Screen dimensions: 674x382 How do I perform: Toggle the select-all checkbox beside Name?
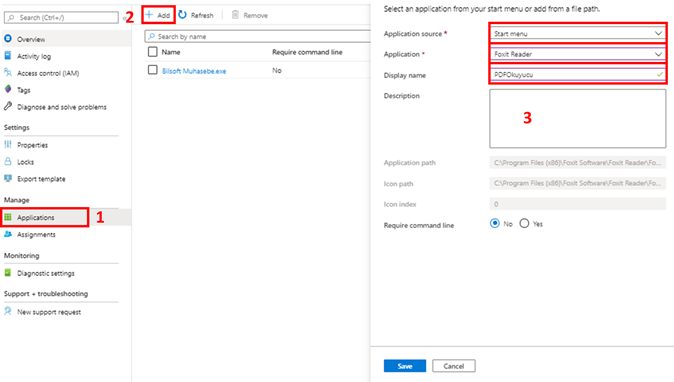coord(153,52)
